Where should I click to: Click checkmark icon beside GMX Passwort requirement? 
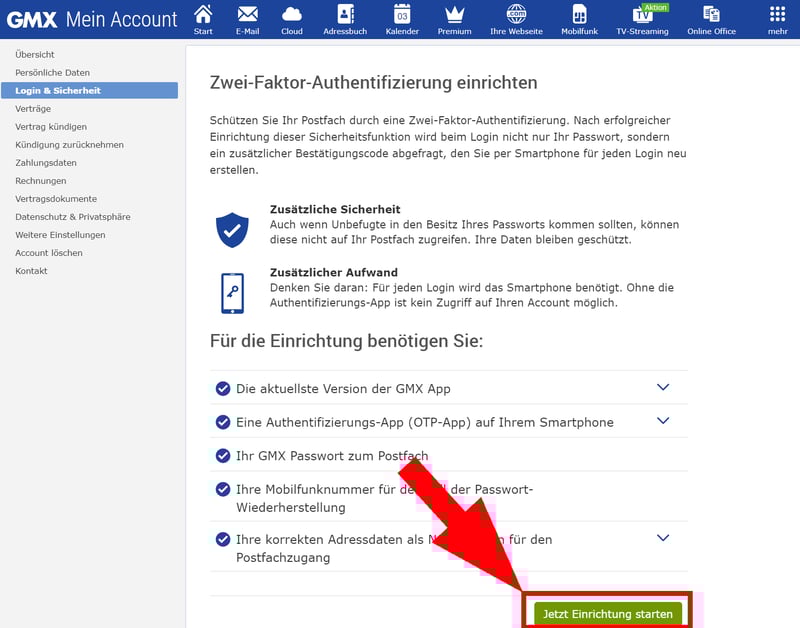pos(223,456)
